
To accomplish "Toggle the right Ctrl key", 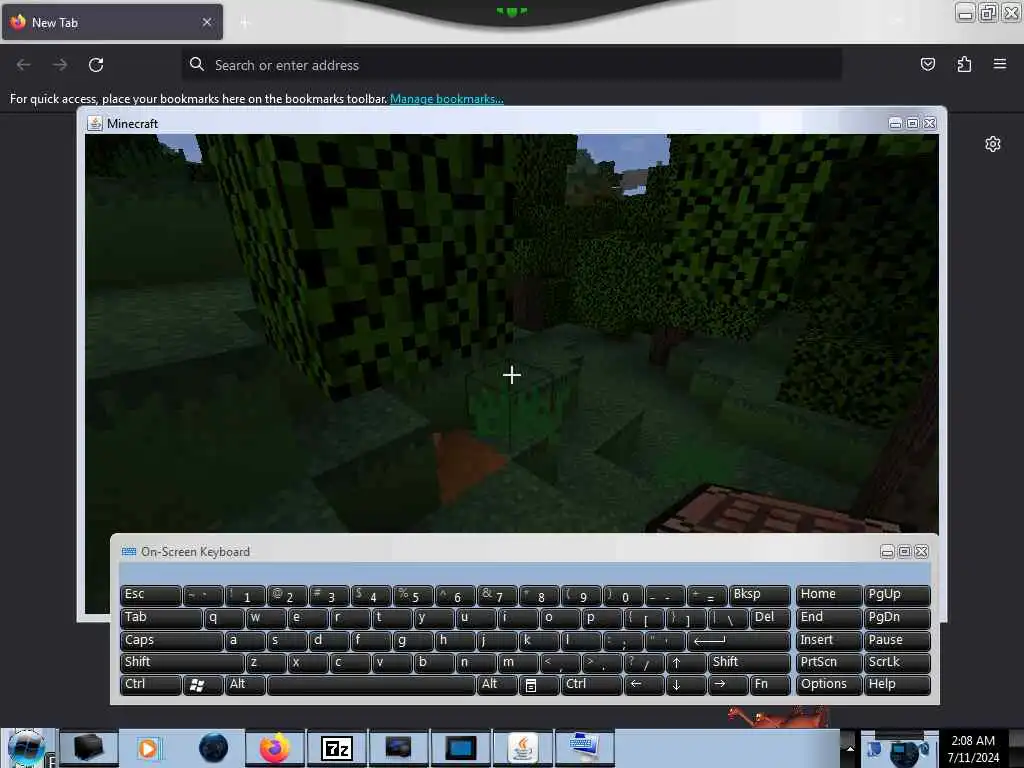I will (x=591, y=684).
